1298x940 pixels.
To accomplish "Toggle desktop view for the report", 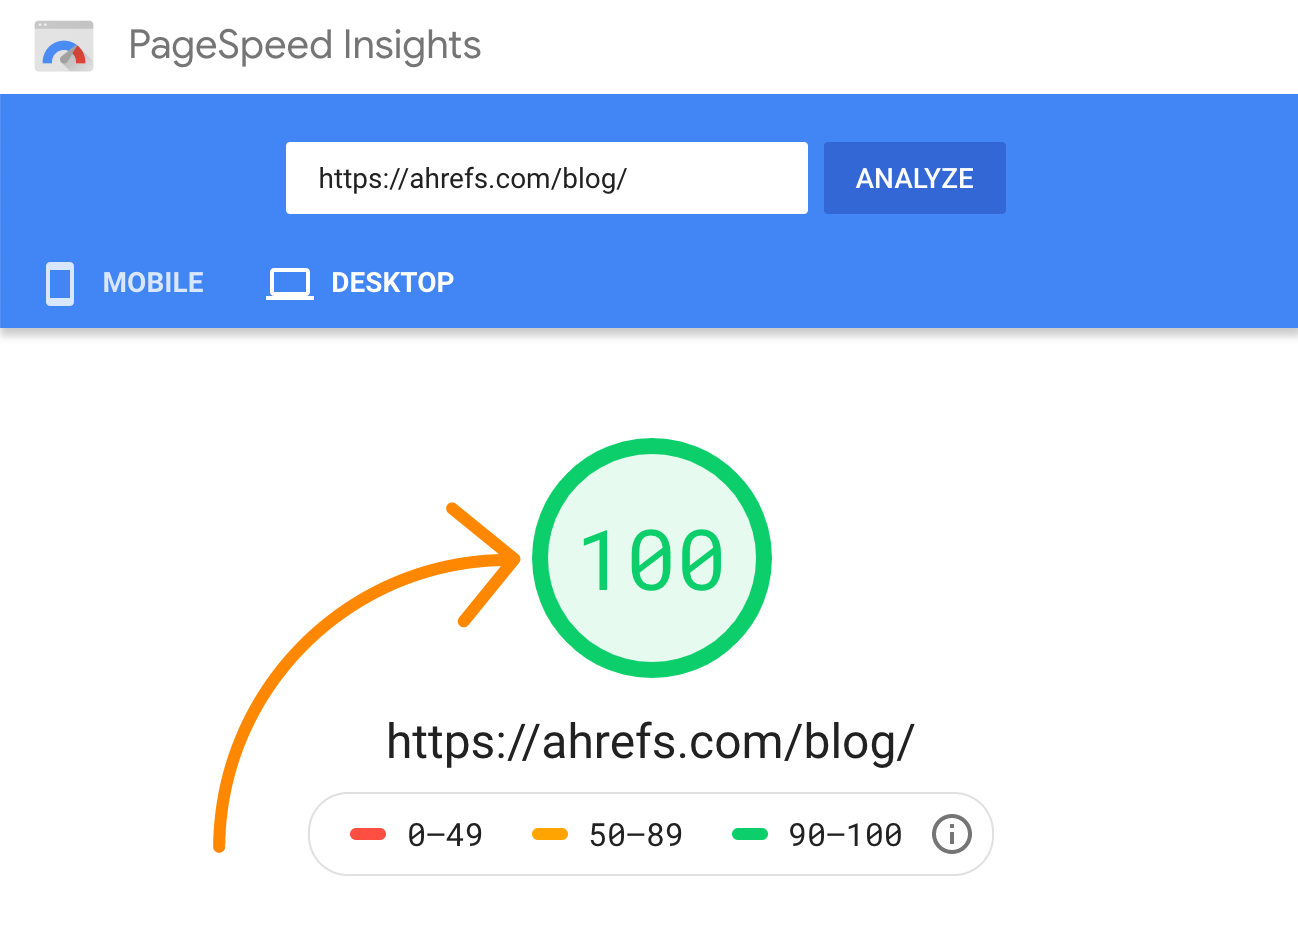I will point(360,282).
